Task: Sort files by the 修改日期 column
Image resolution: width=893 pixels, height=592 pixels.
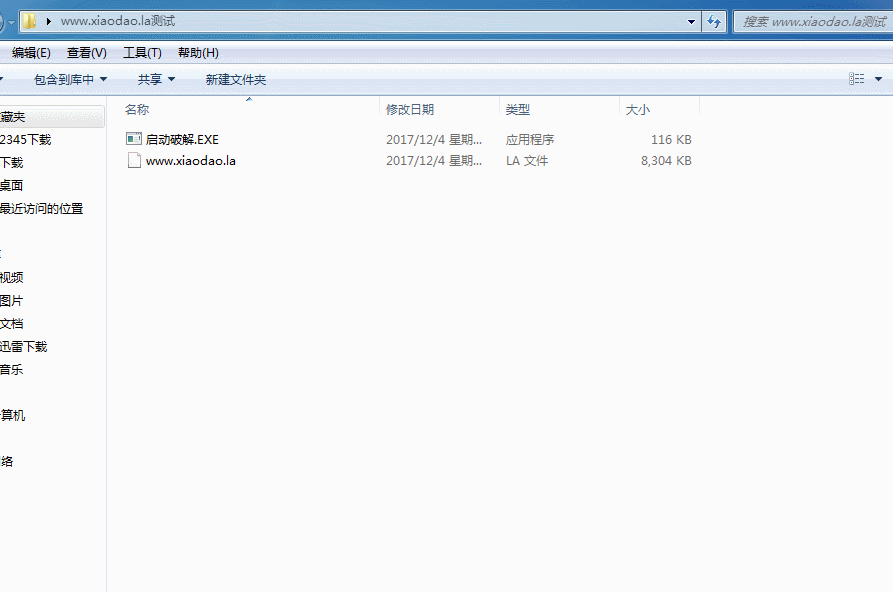Action: pyautogui.click(x=410, y=110)
